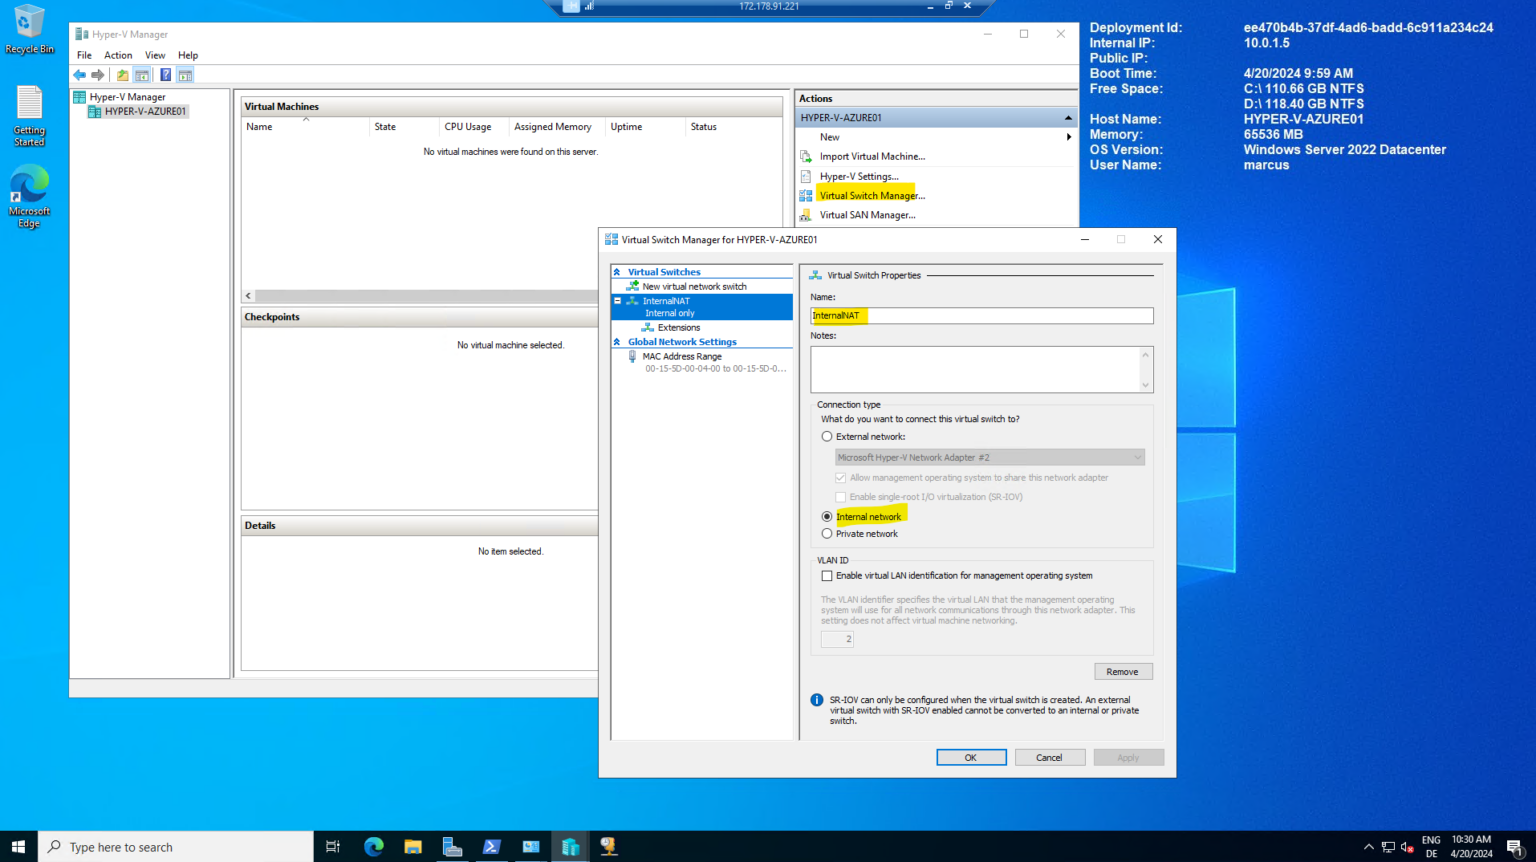Viewport: 1536px width, 862px height.
Task: Select the Private network connection type
Action: [x=827, y=533]
